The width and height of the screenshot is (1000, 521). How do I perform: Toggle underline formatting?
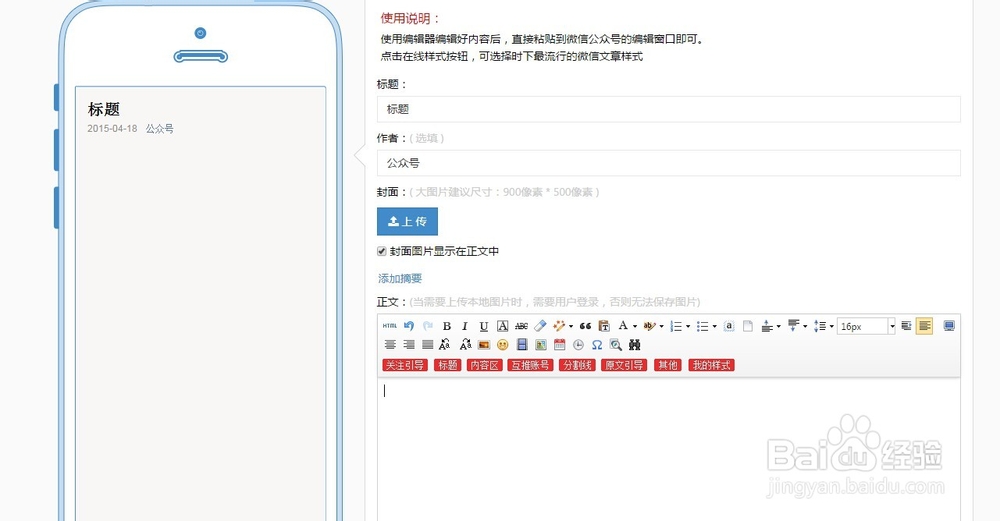tap(484, 326)
